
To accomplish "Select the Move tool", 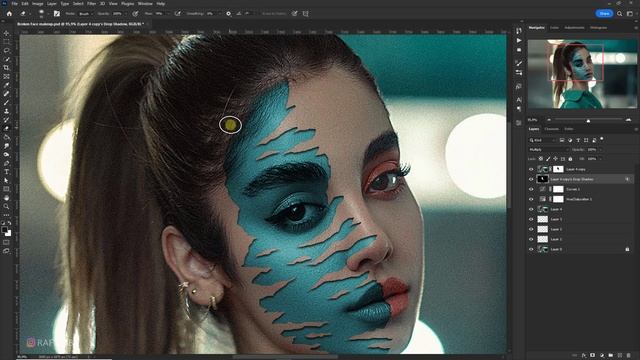I will click(x=6, y=33).
